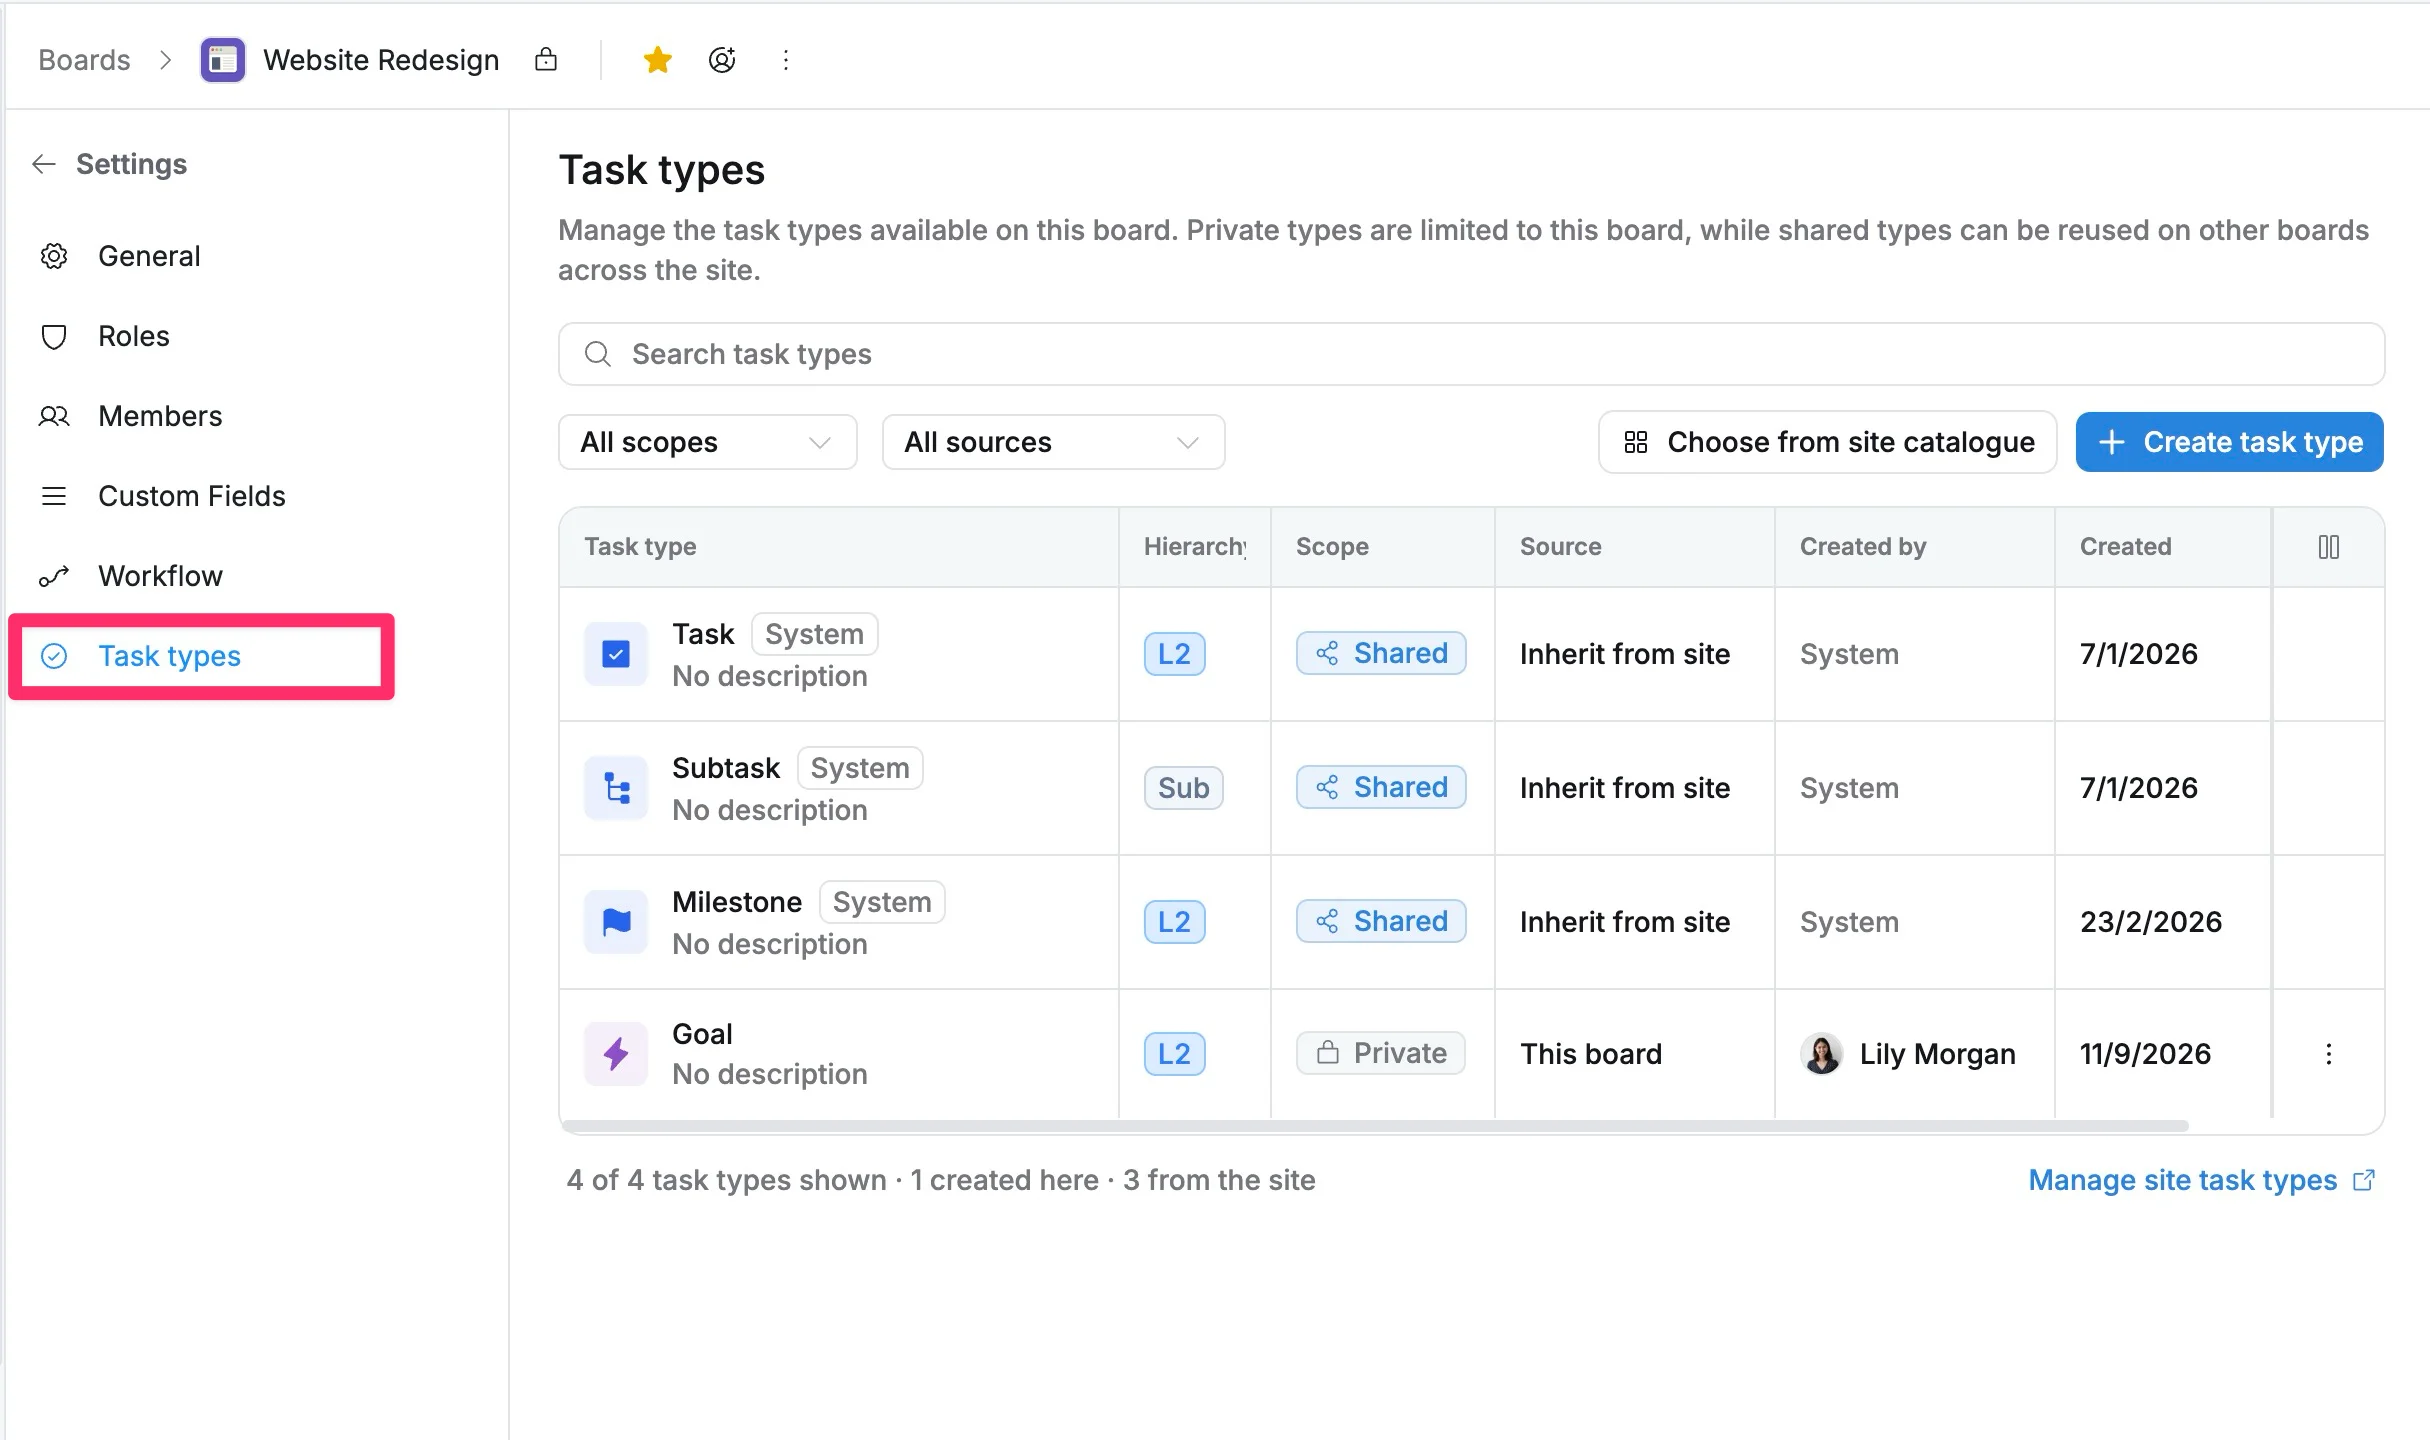
Task: Click the lock icon beside the board name
Action: click(546, 60)
